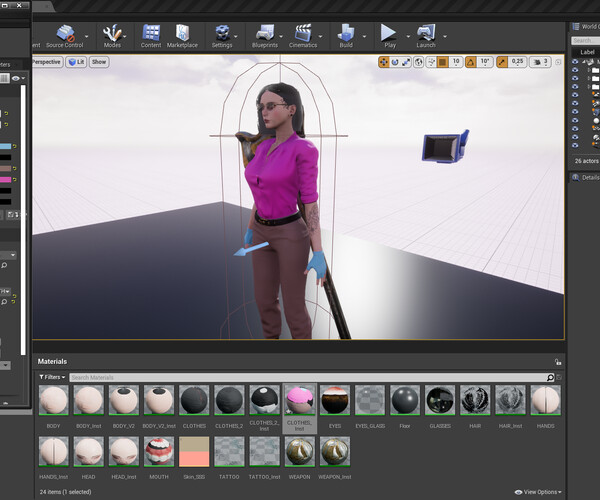Select the CLOTHES material thumbnail
The height and width of the screenshot is (500, 600).
tap(194, 400)
